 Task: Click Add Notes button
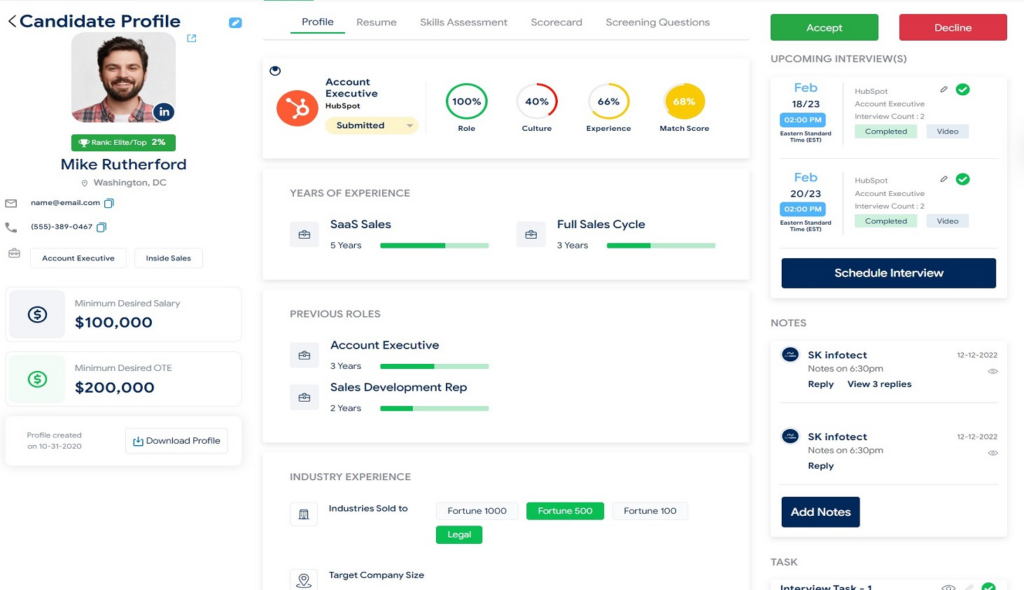point(820,512)
